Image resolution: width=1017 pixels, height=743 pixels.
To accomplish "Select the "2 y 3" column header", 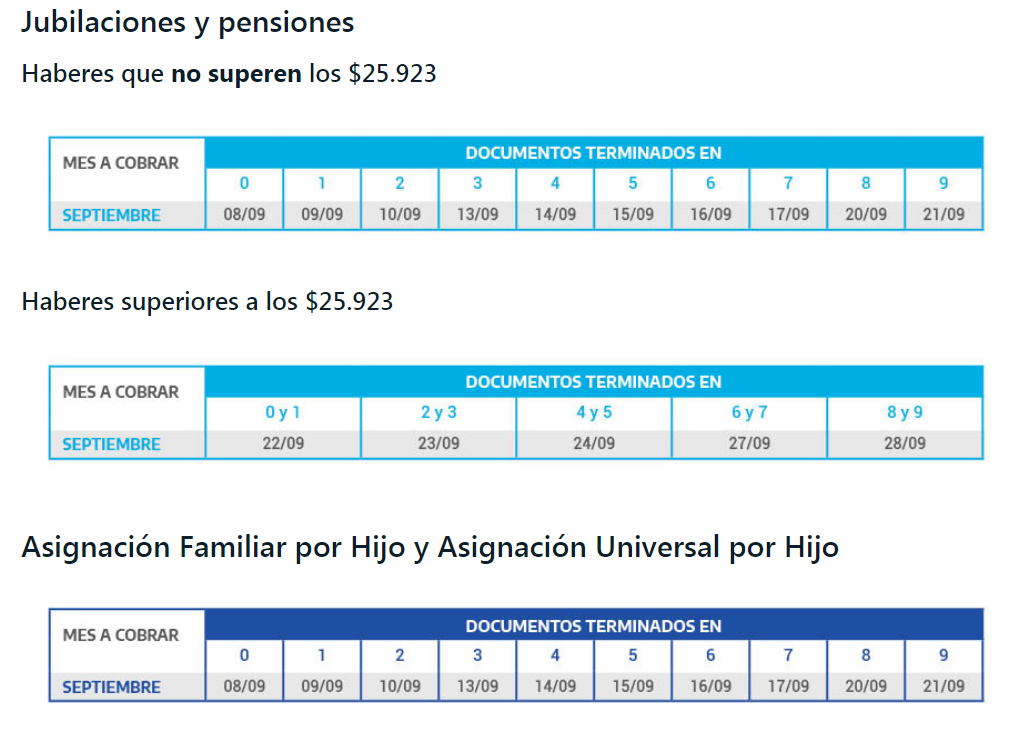I will [438, 413].
